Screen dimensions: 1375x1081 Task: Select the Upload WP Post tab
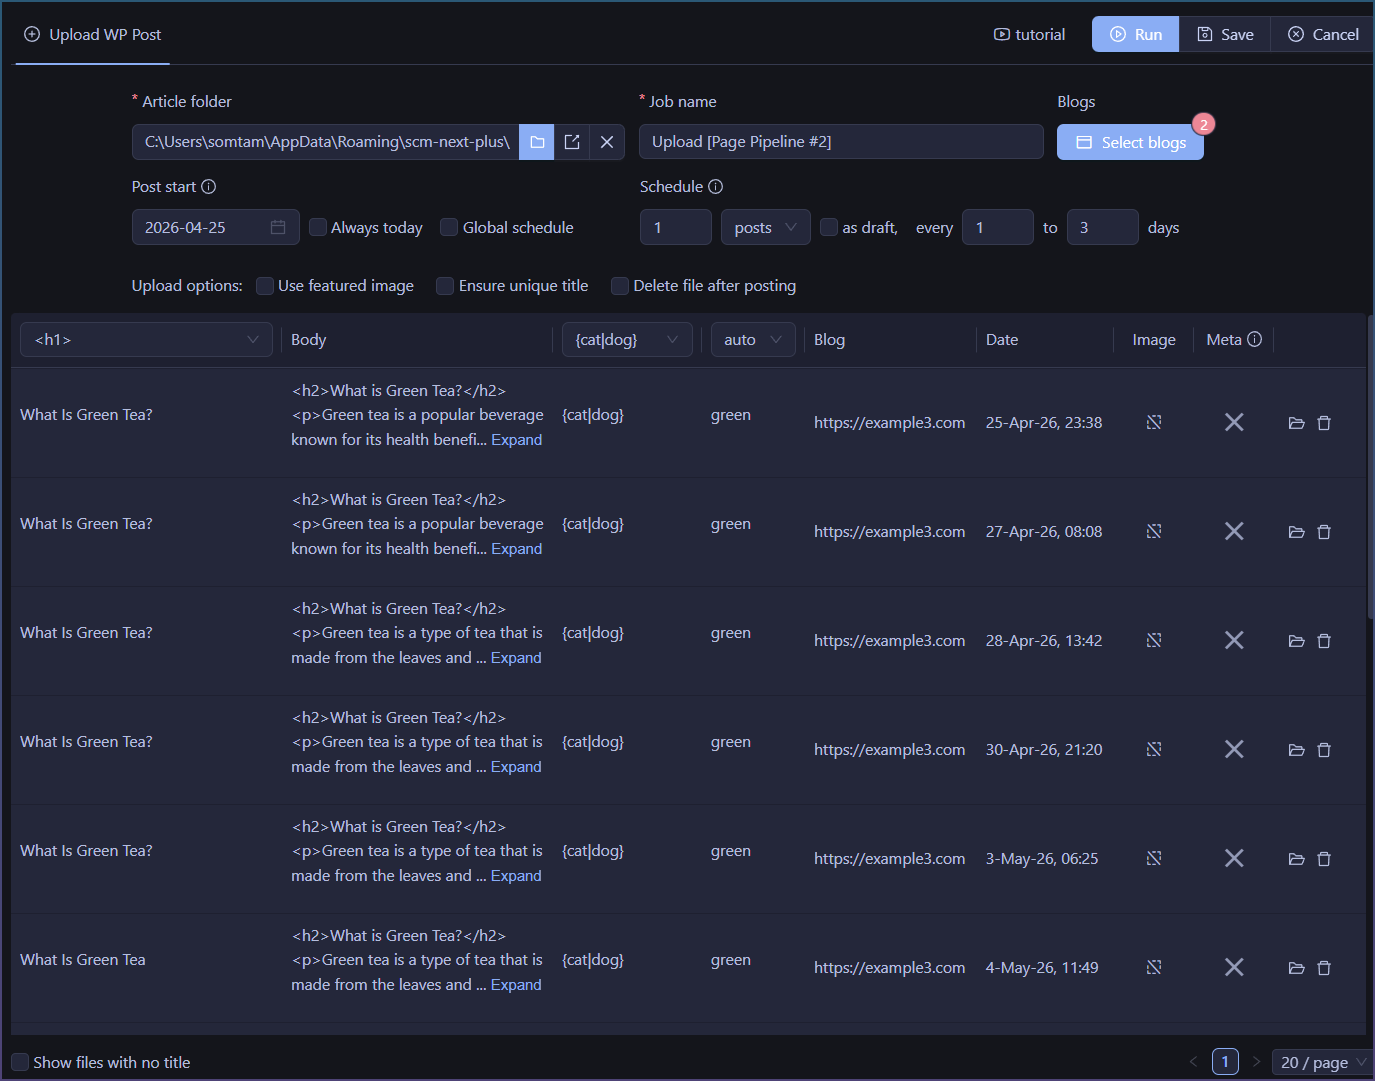[x=93, y=35]
